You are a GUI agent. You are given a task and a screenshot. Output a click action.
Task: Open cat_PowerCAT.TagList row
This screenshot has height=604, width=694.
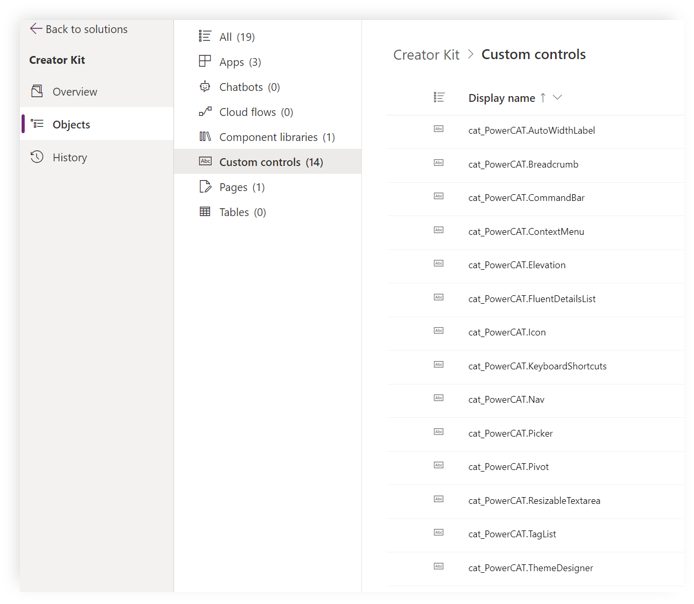click(536, 534)
